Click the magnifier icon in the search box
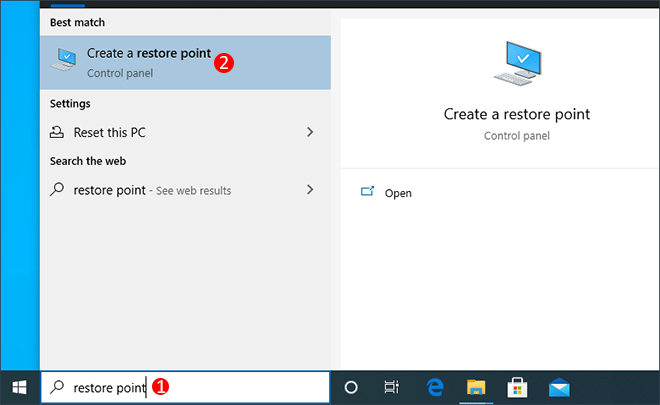The height and width of the screenshot is (405, 660). (57, 387)
